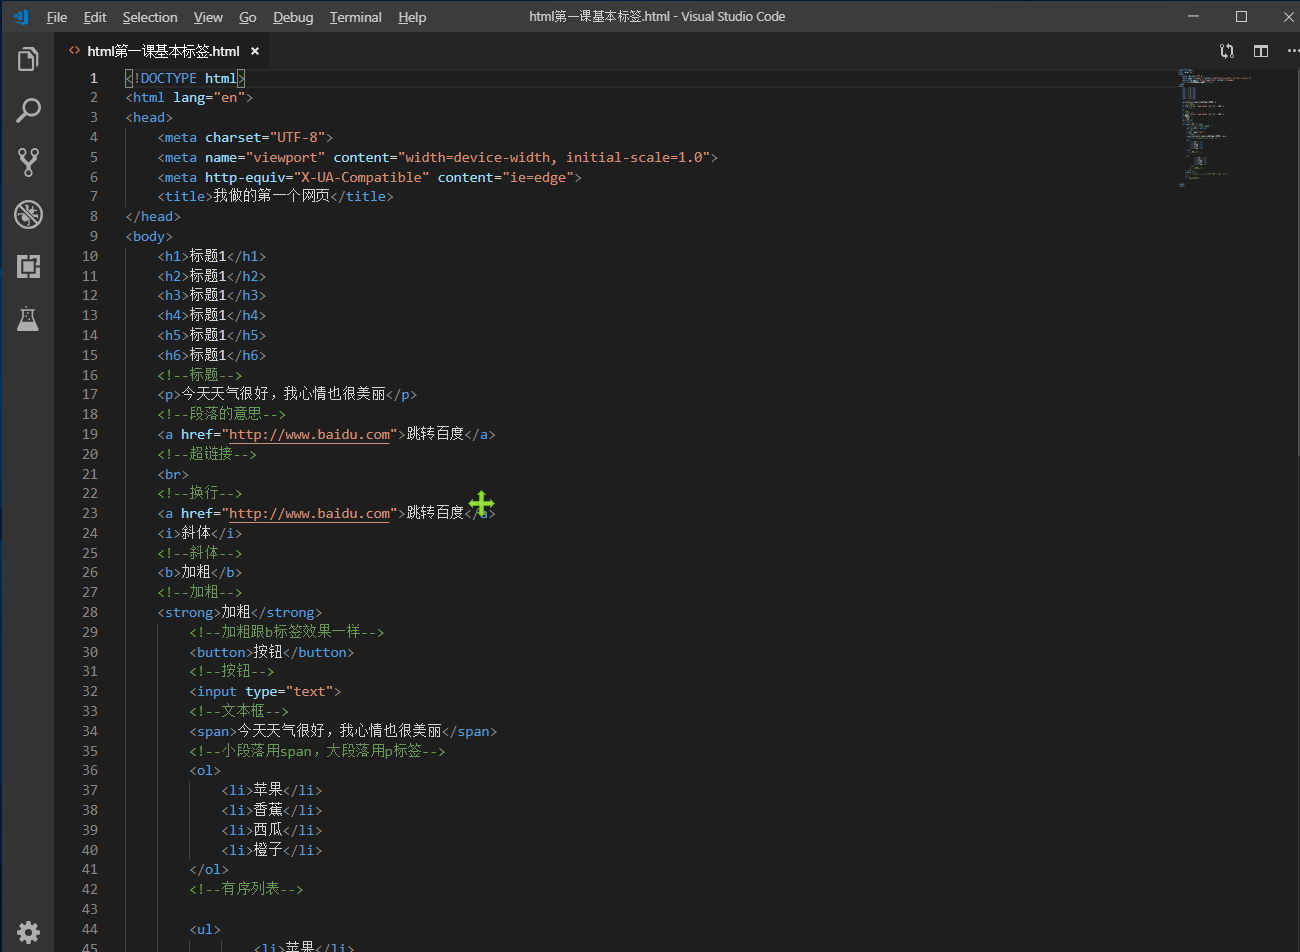Open the Search view in activity bar
This screenshot has width=1300, height=952.
click(x=28, y=110)
